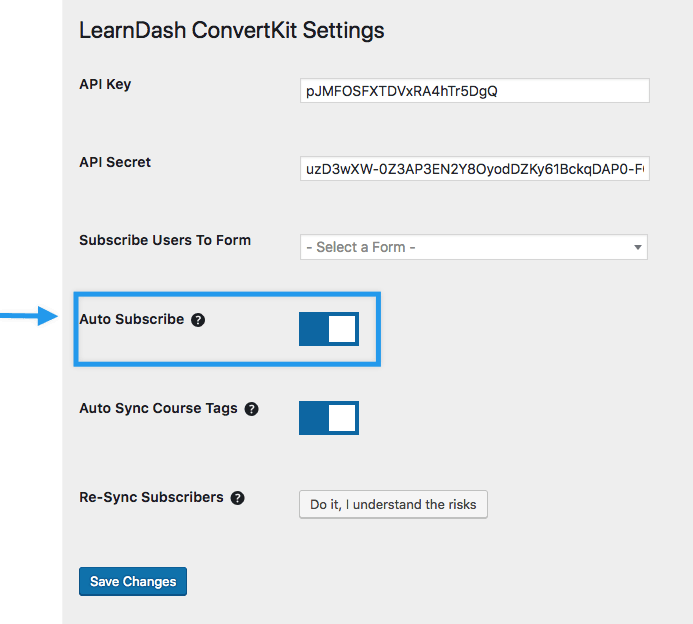Open help tooltip for Re-Sync Subscribers
This screenshot has width=693, height=624.
click(237, 498)
